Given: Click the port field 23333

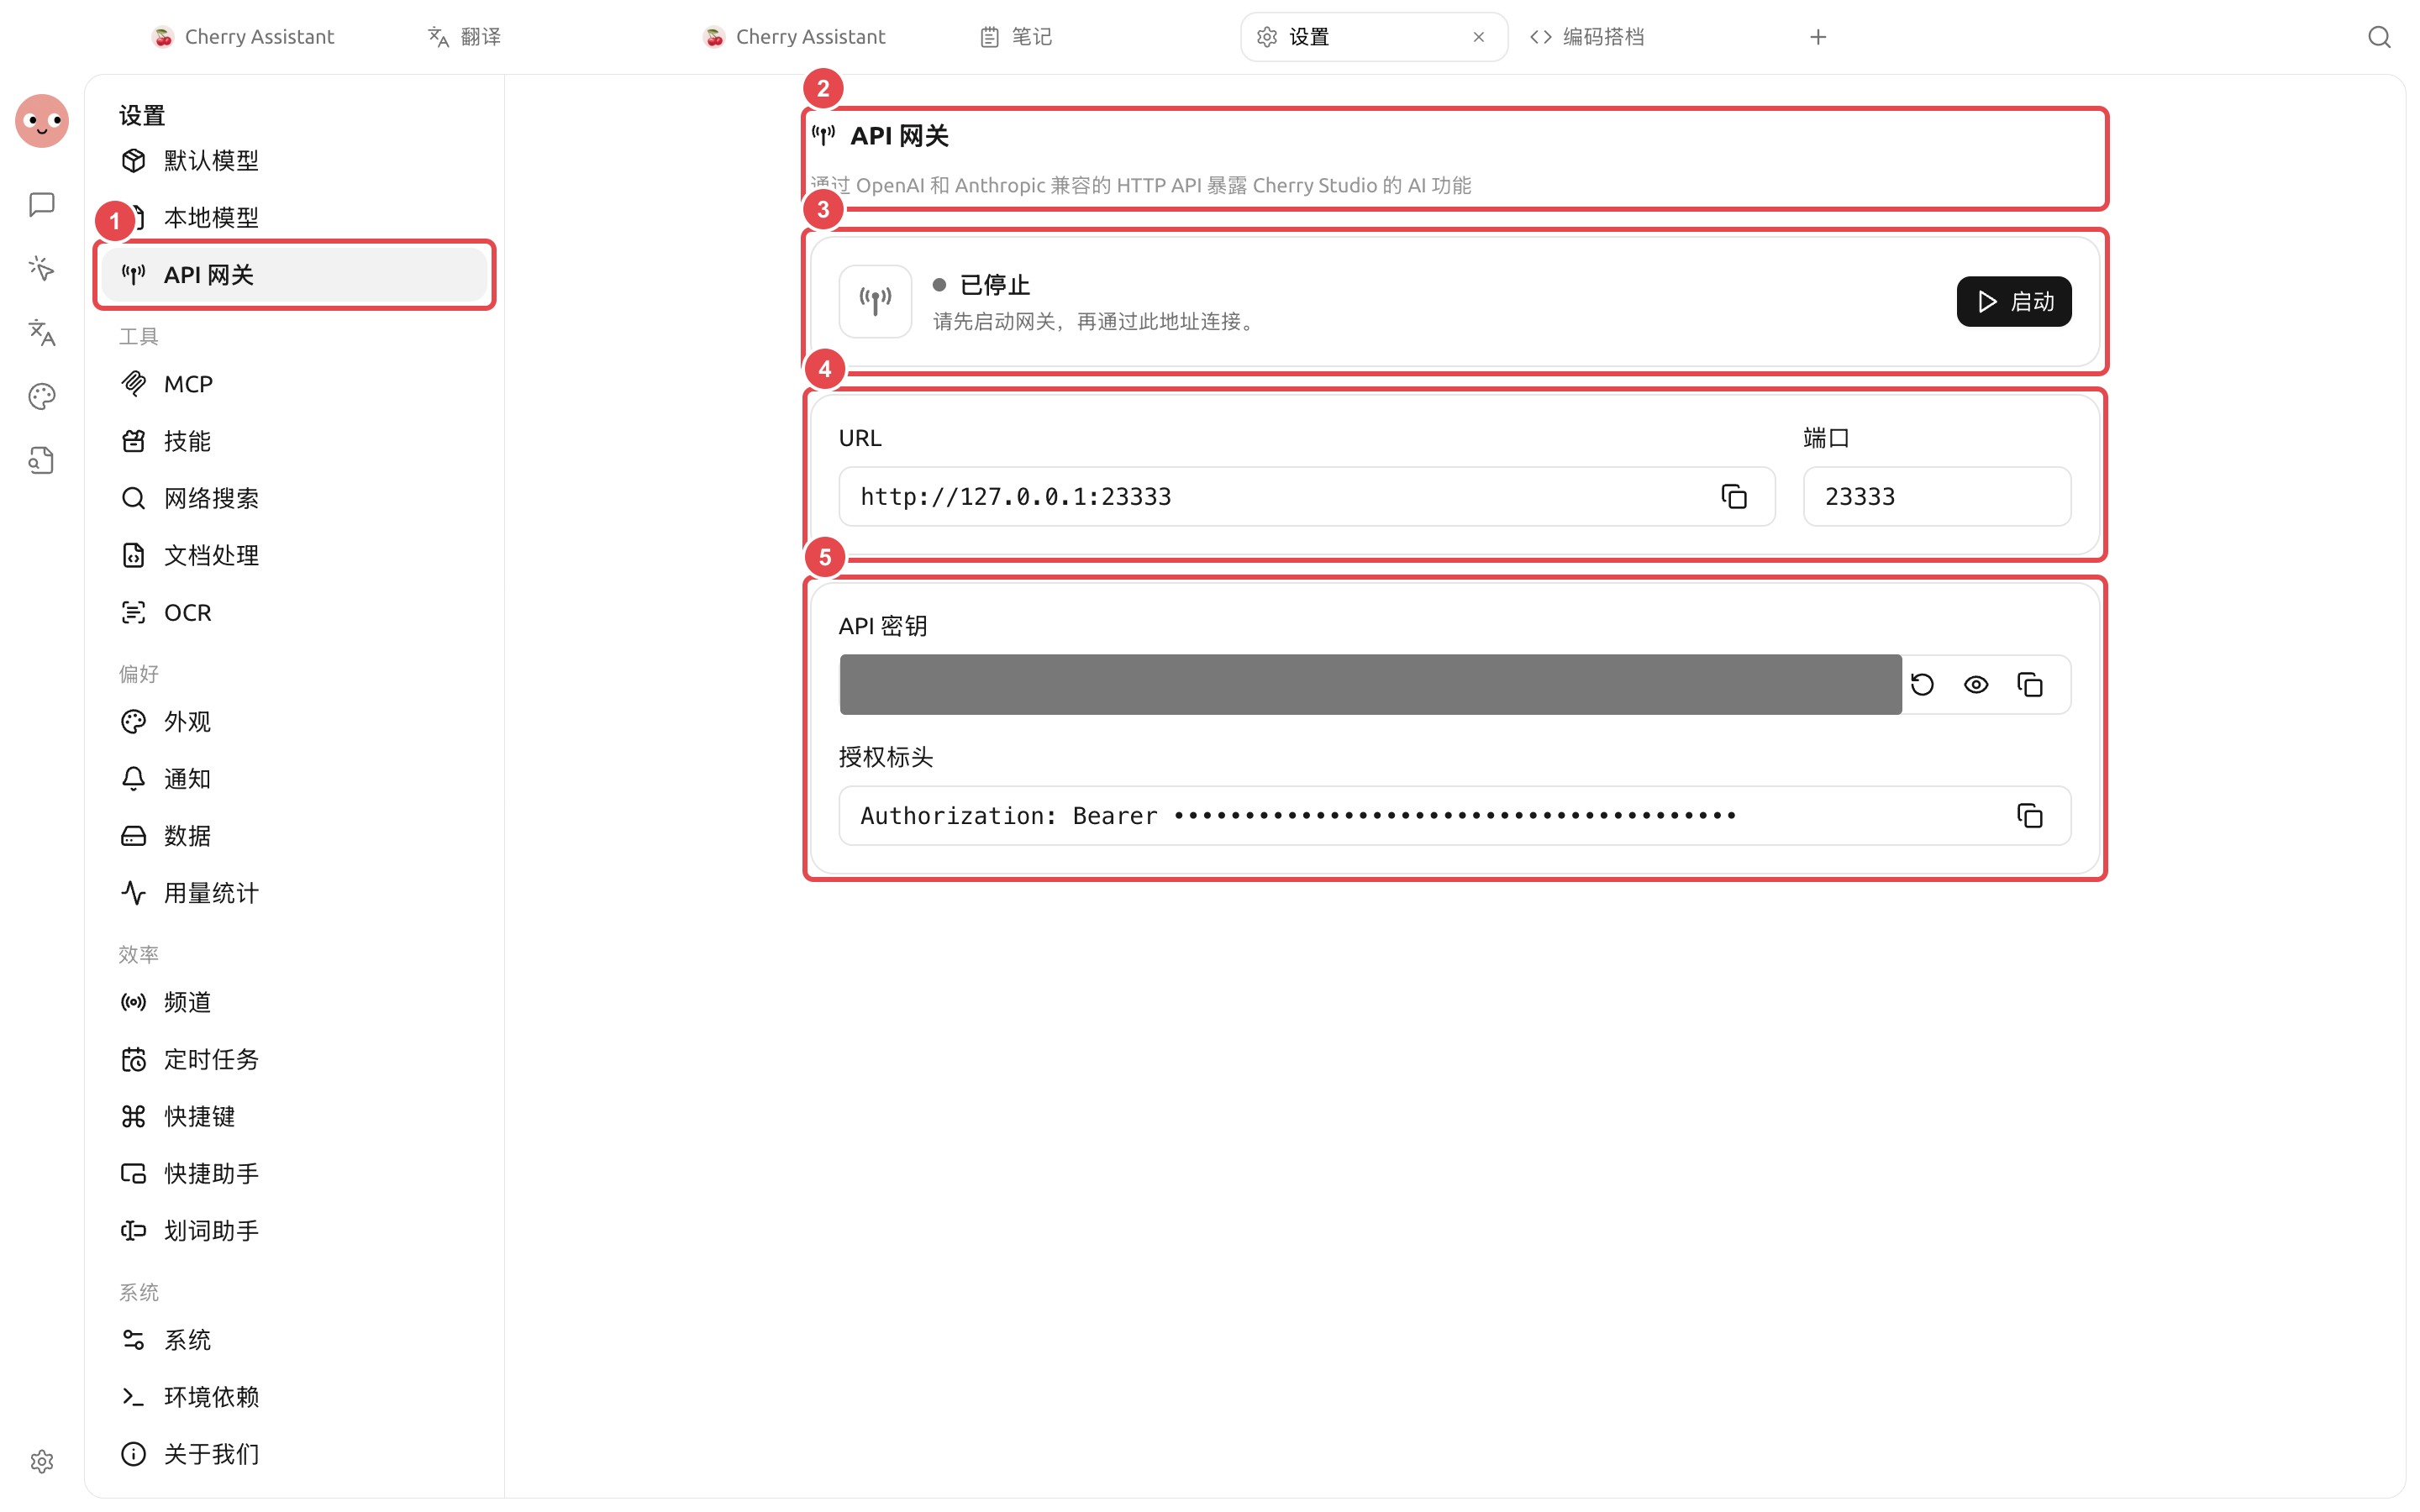Looking at the screenshot, I should pos(1937,496).
